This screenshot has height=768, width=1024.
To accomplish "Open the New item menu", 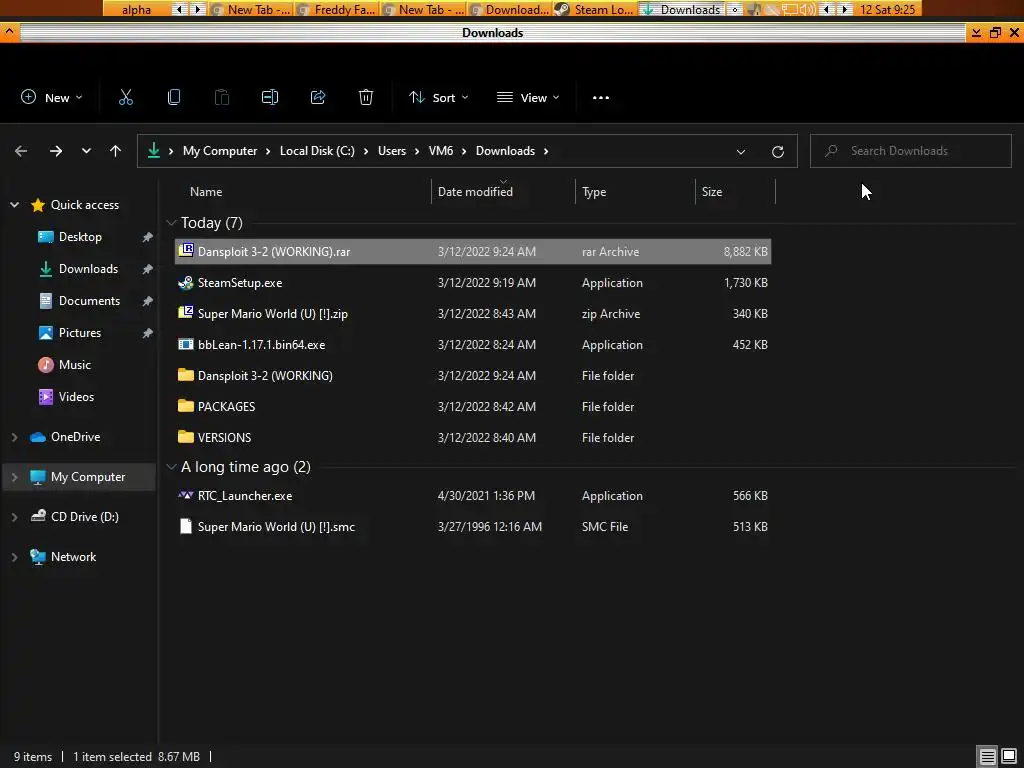I will click(x=52, y=97).
